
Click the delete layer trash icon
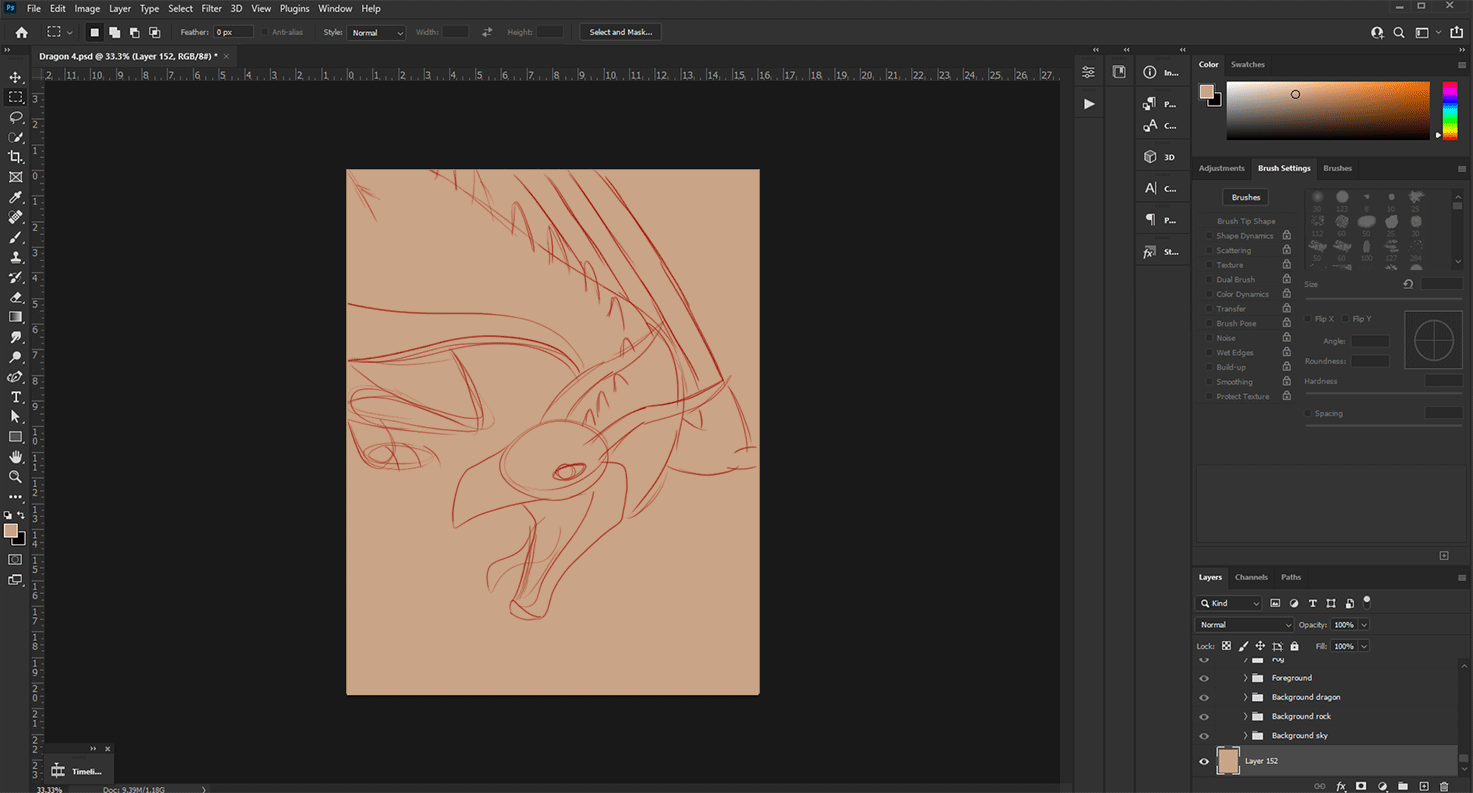(1444, 787)
